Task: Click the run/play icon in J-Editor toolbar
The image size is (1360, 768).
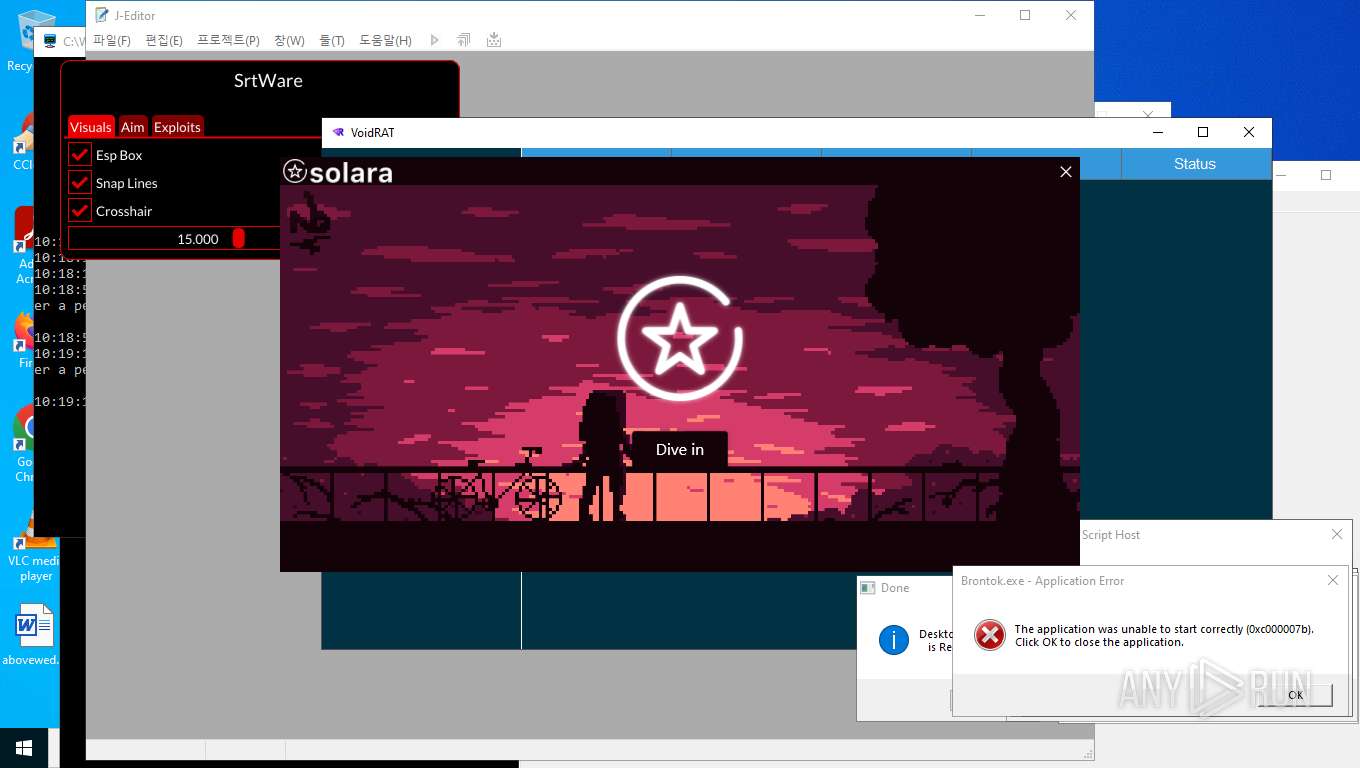Action: tap(434, 40)
